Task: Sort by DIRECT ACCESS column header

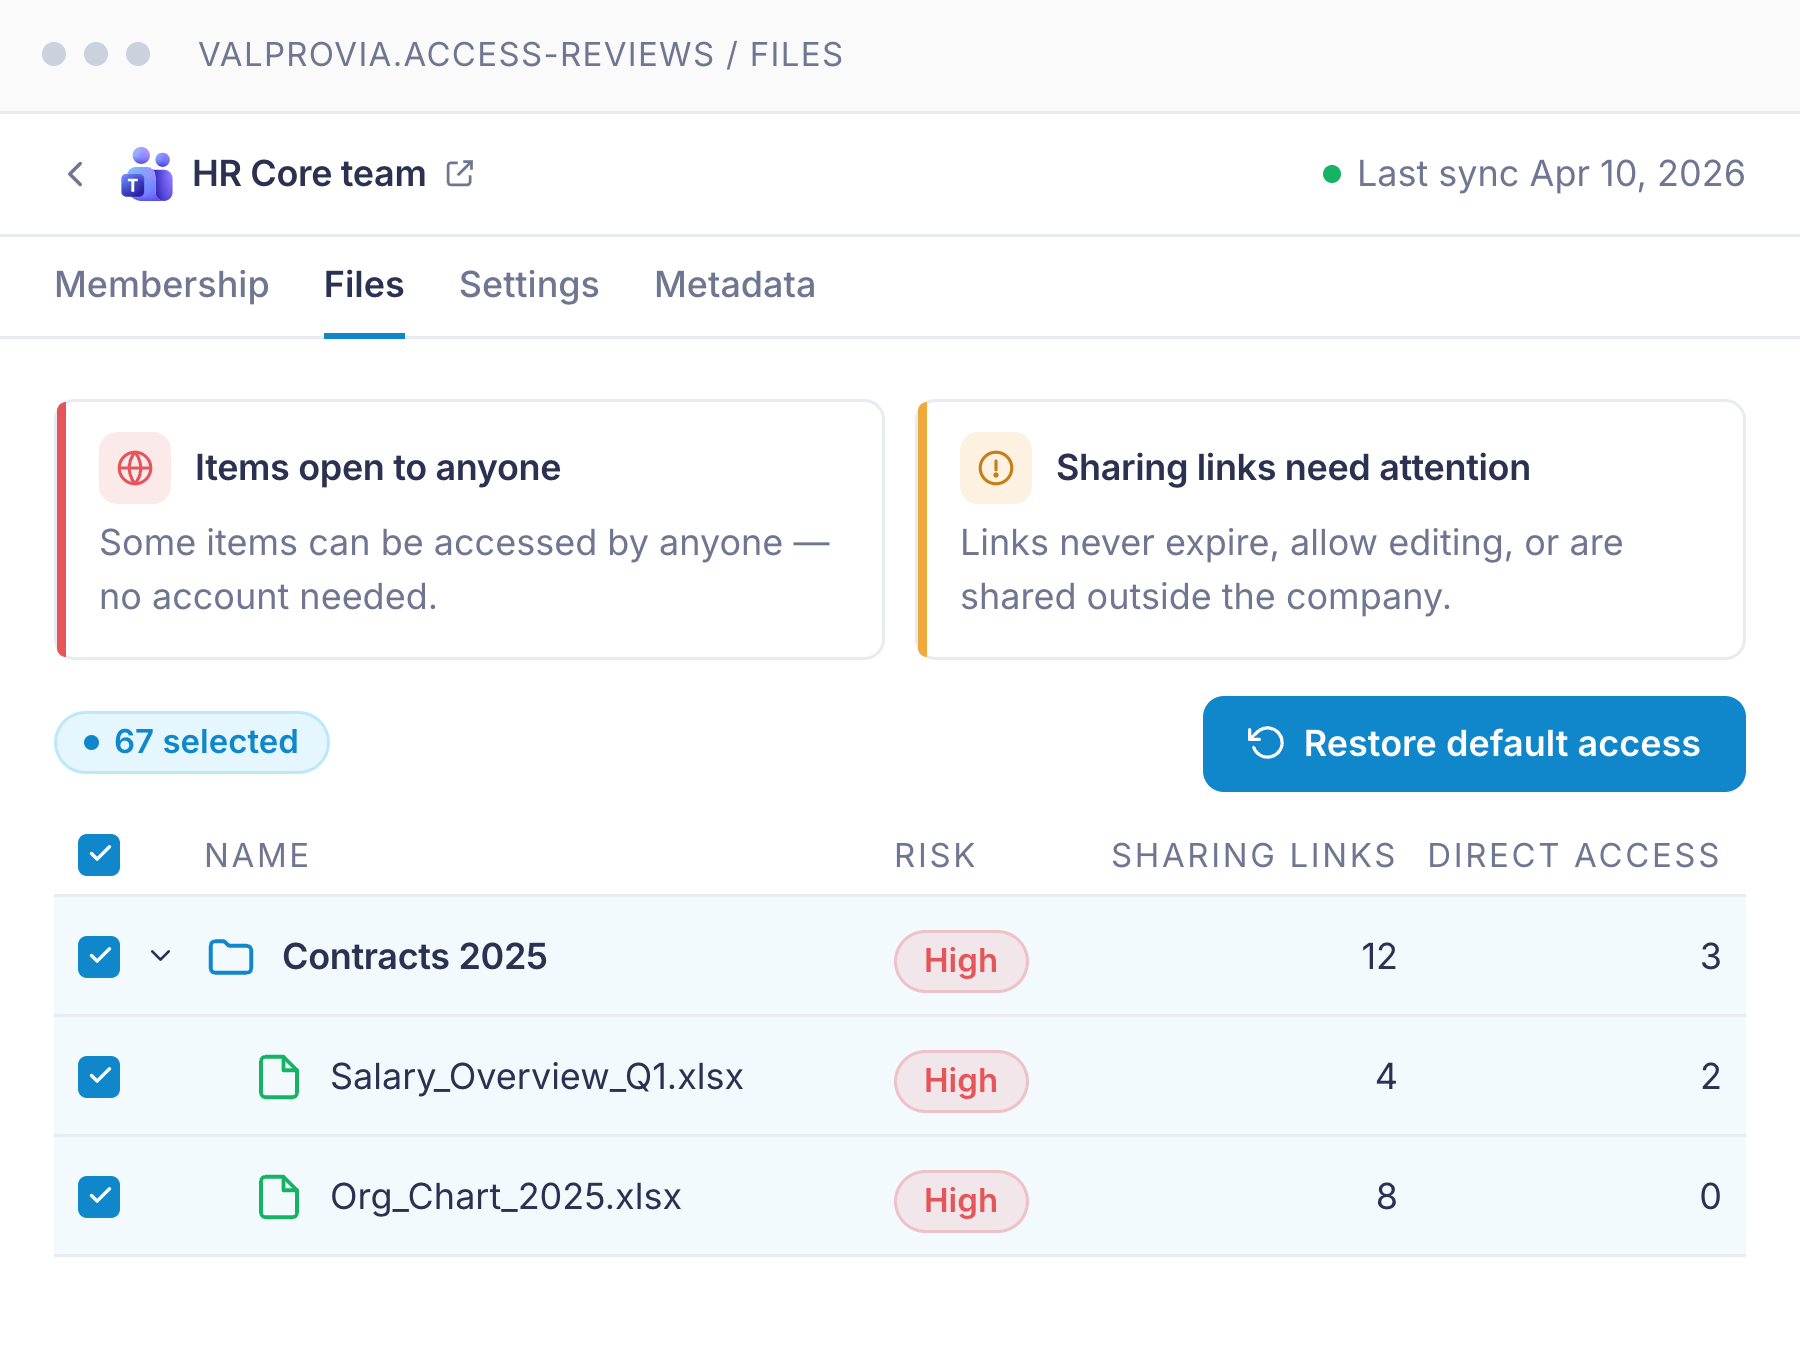Action: [1574, 856]
